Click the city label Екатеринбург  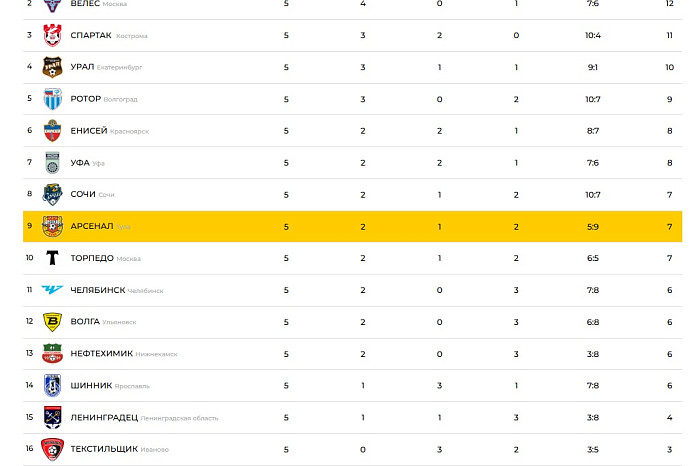coord(119,68)
